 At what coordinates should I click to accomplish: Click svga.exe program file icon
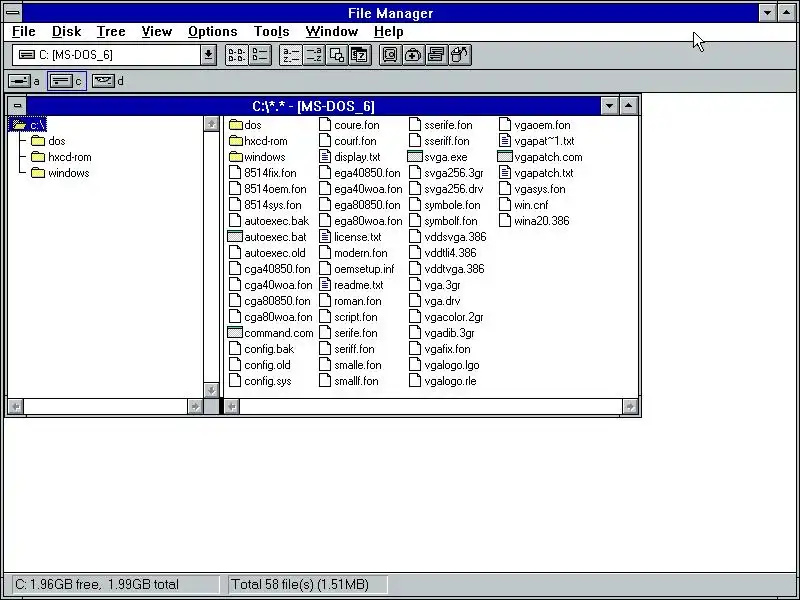[415, 157]
